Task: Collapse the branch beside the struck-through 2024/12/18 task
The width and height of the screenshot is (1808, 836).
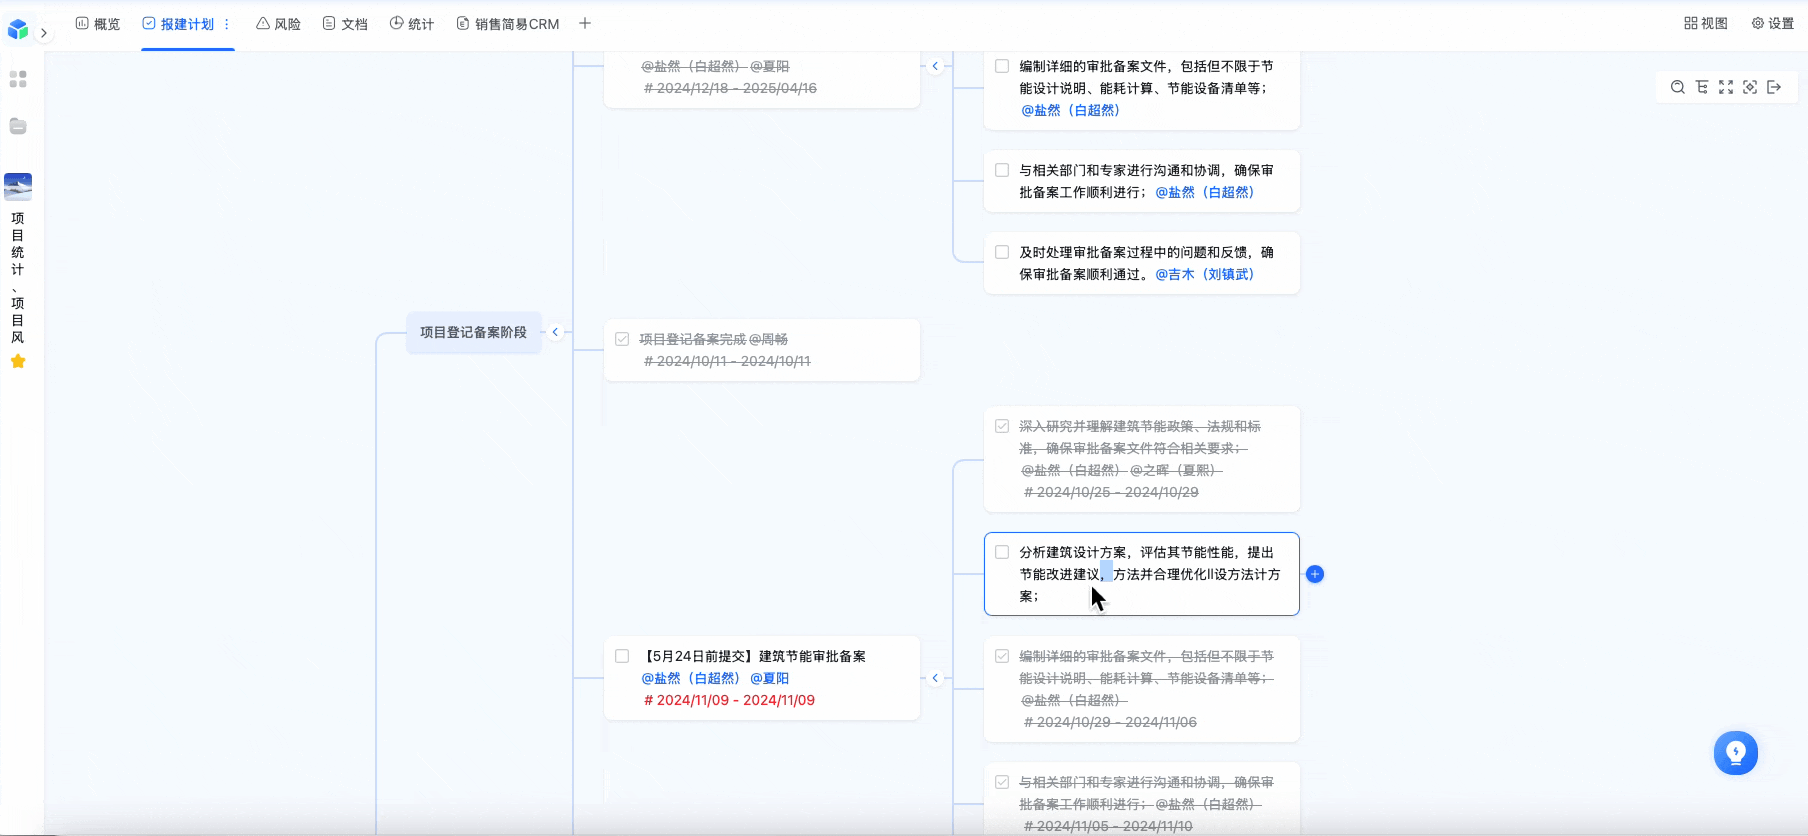Action: (935, 66)
